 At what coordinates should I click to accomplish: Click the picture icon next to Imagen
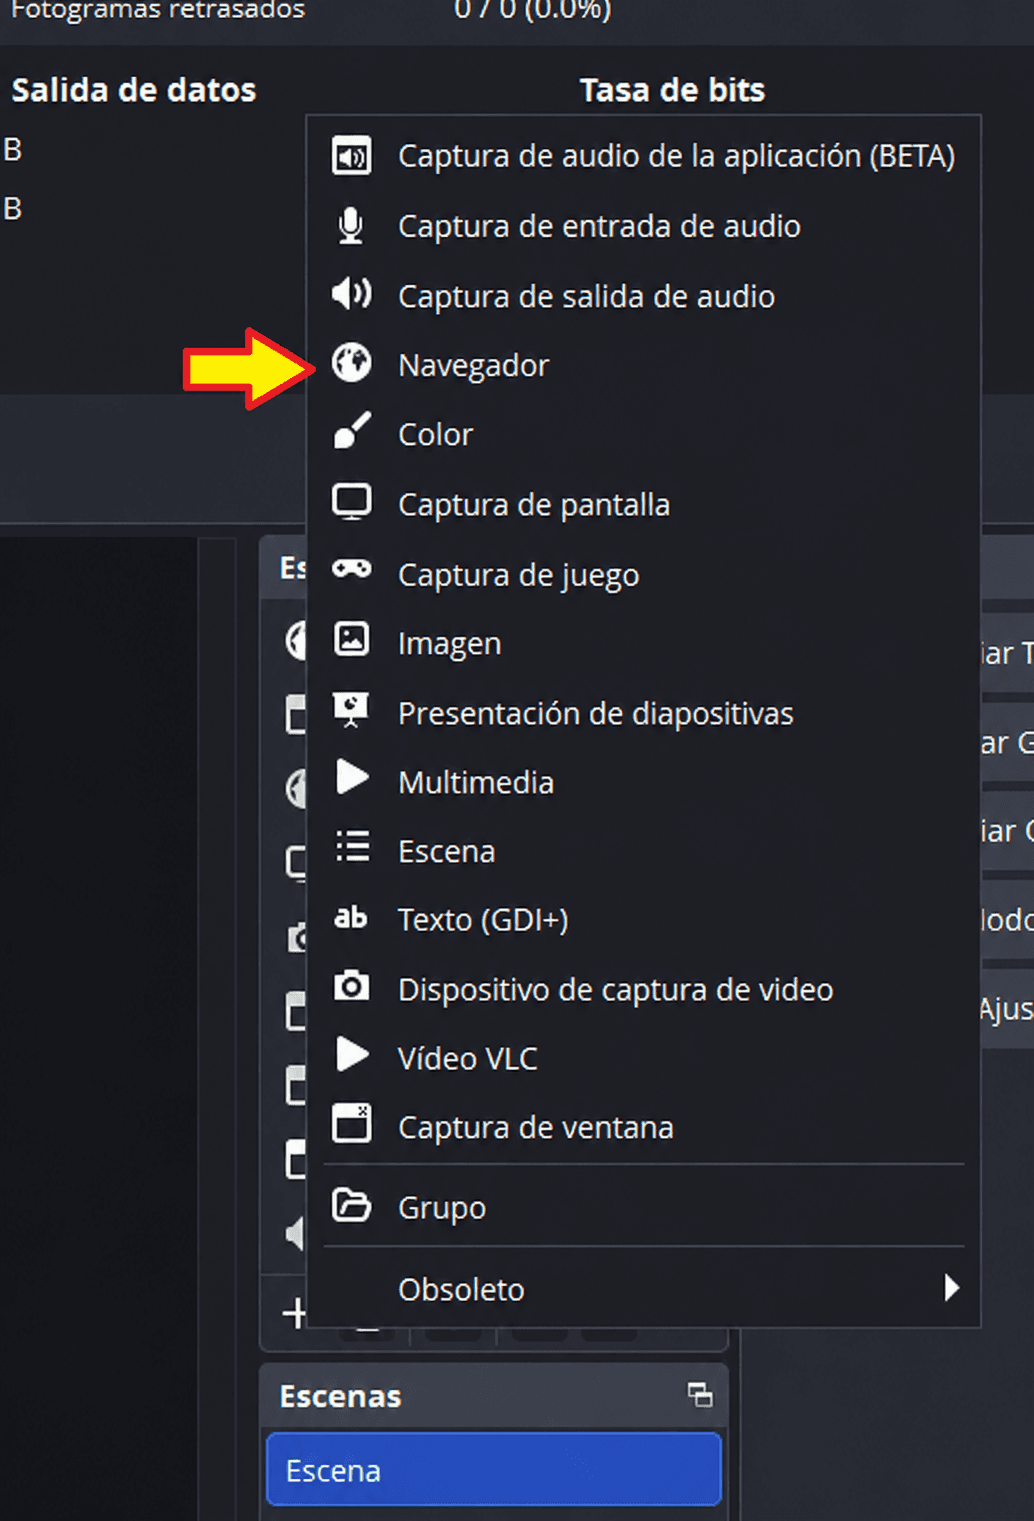[351, 639]
